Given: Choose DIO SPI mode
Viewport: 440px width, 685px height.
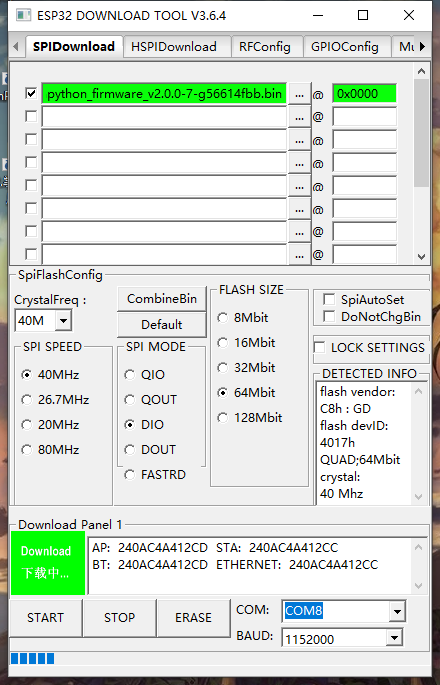Looking at the screenshot, I should (x=144, y=425).
